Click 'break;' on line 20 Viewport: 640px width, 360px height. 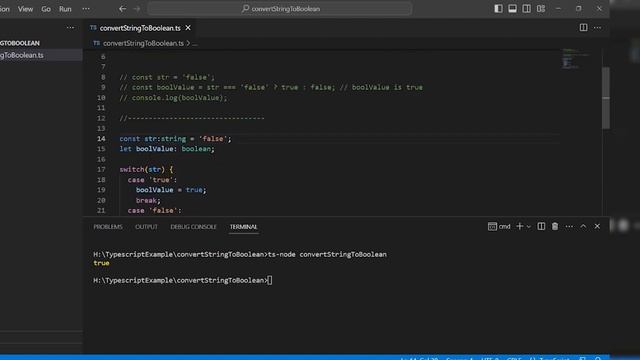click(x=148, y=200)
